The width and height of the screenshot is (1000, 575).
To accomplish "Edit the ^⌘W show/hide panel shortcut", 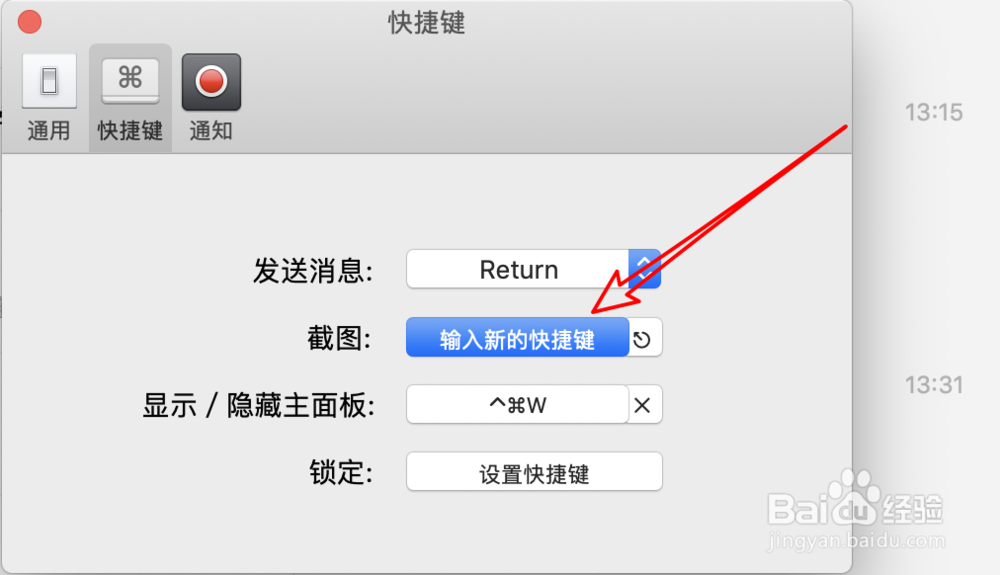I will click(517, 404).
